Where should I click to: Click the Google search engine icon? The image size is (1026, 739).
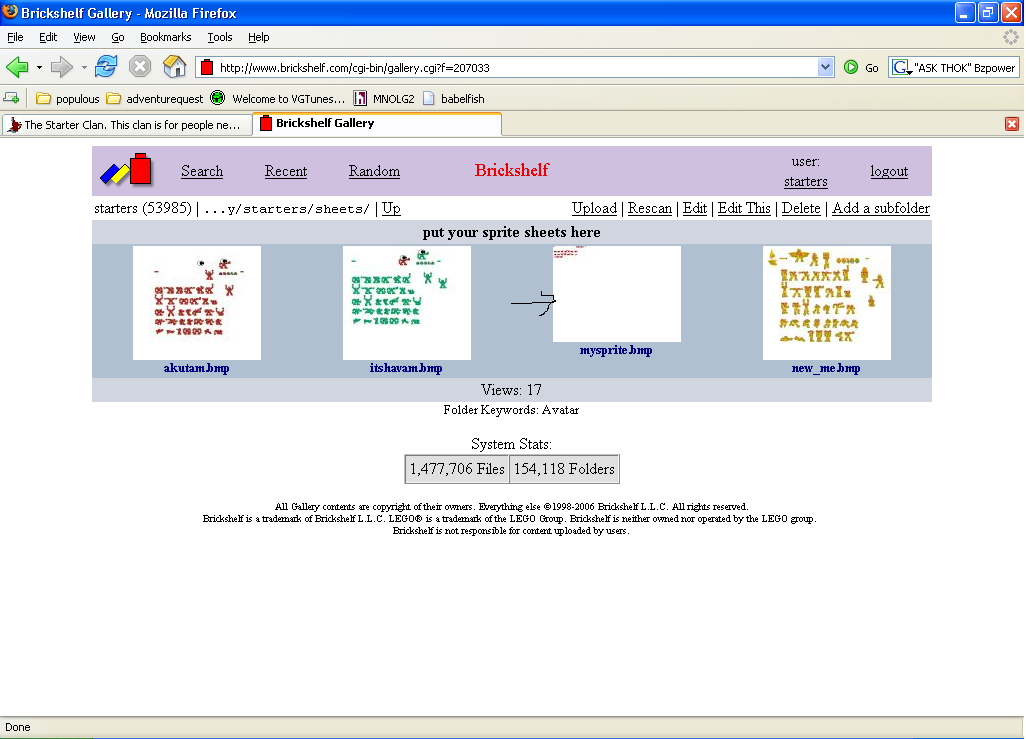click(902, 67)
